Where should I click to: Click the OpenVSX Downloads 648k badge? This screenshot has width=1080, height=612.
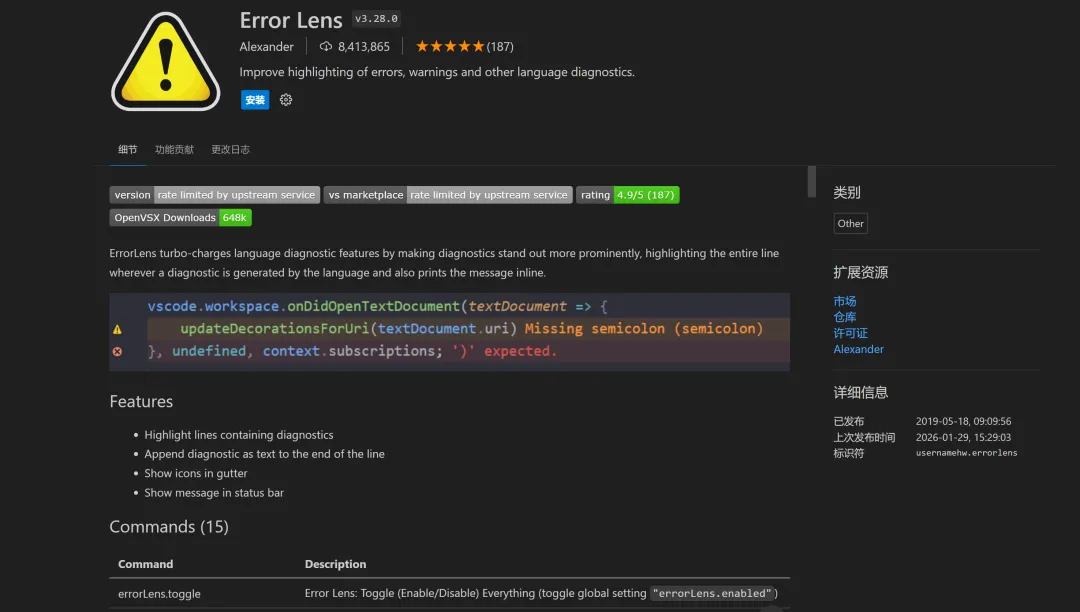(x=180, y=217)
